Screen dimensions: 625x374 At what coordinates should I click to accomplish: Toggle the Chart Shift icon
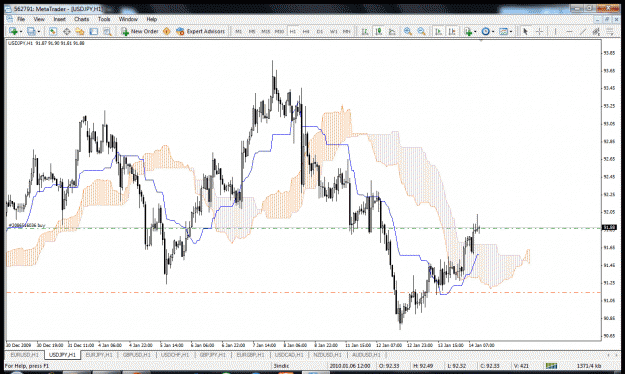[x=452, y=31]
